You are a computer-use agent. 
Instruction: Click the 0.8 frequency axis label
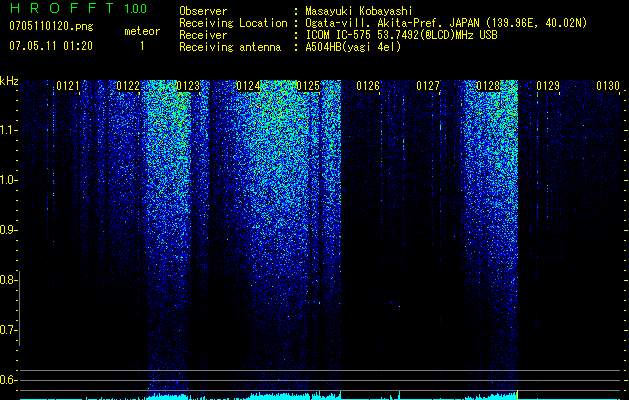click(7, 280)
